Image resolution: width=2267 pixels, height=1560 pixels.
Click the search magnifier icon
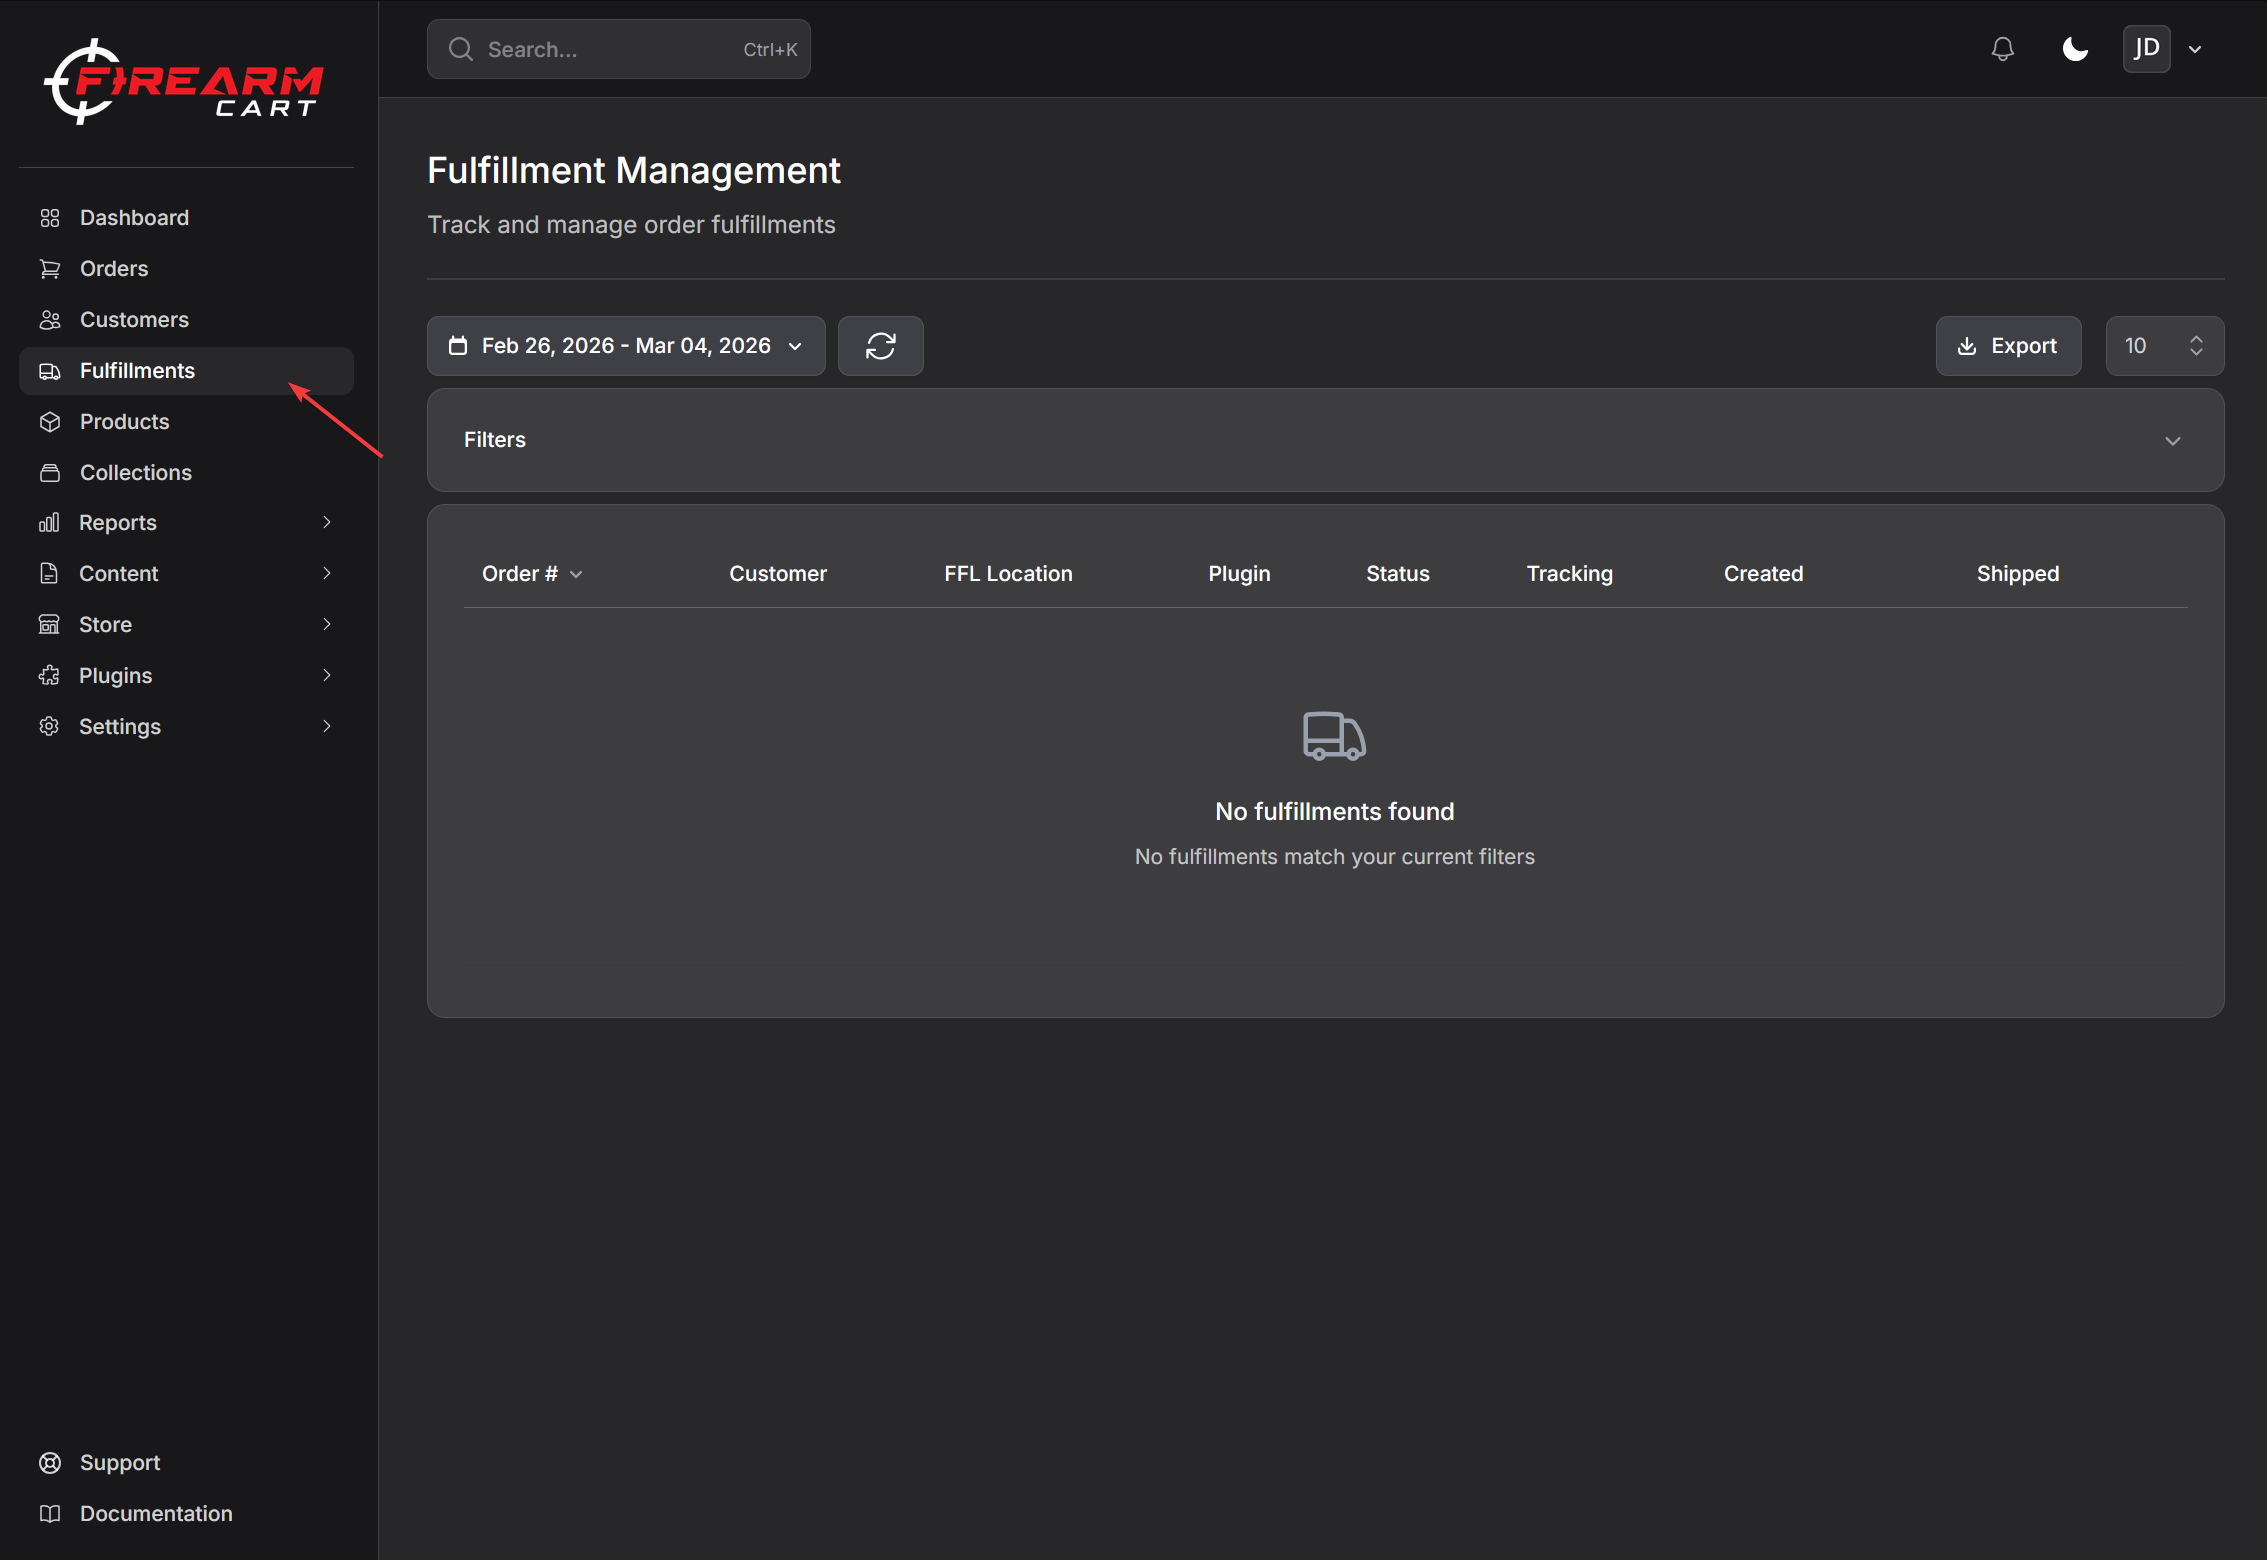point(461,49)
